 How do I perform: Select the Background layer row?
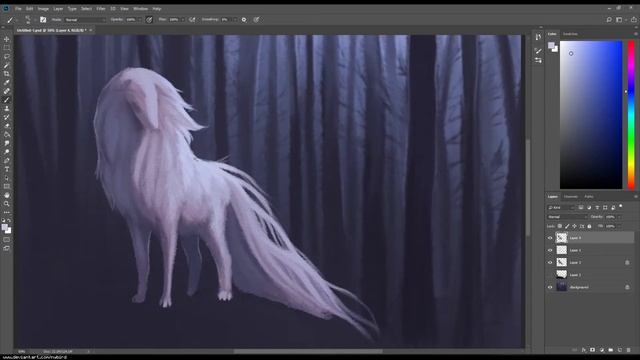click(590, 287)
